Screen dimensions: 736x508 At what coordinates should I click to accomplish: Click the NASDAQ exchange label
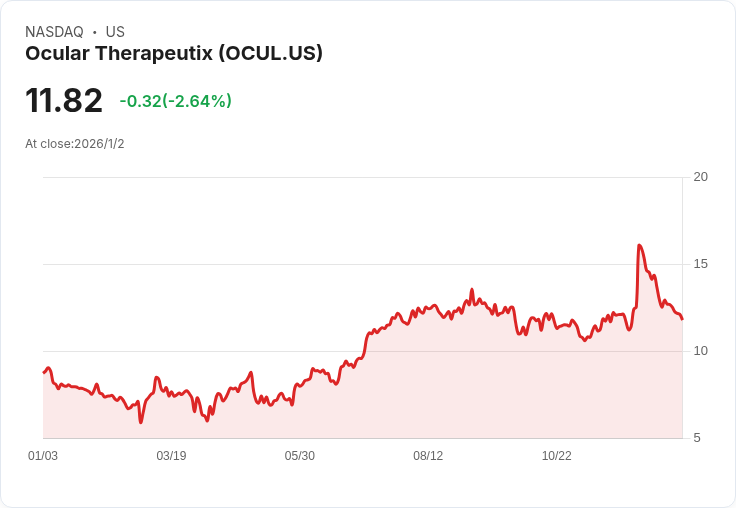click(x=54, y=32)
